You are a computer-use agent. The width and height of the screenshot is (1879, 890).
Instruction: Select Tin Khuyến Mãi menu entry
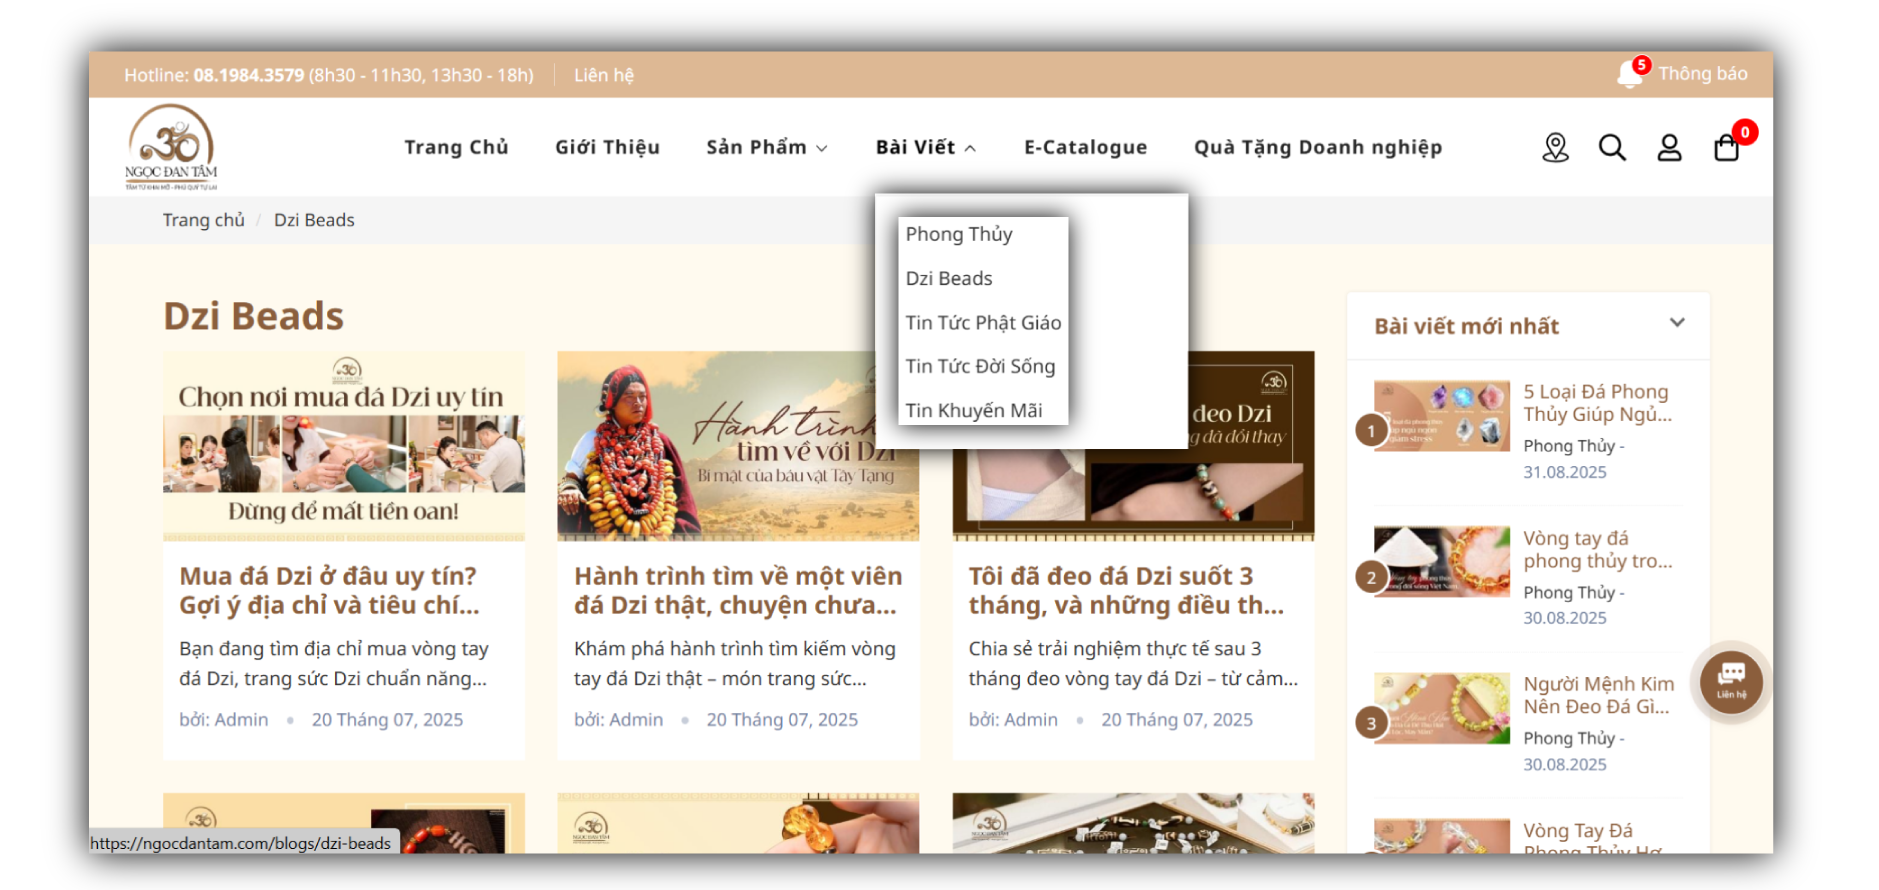point(973,410)
